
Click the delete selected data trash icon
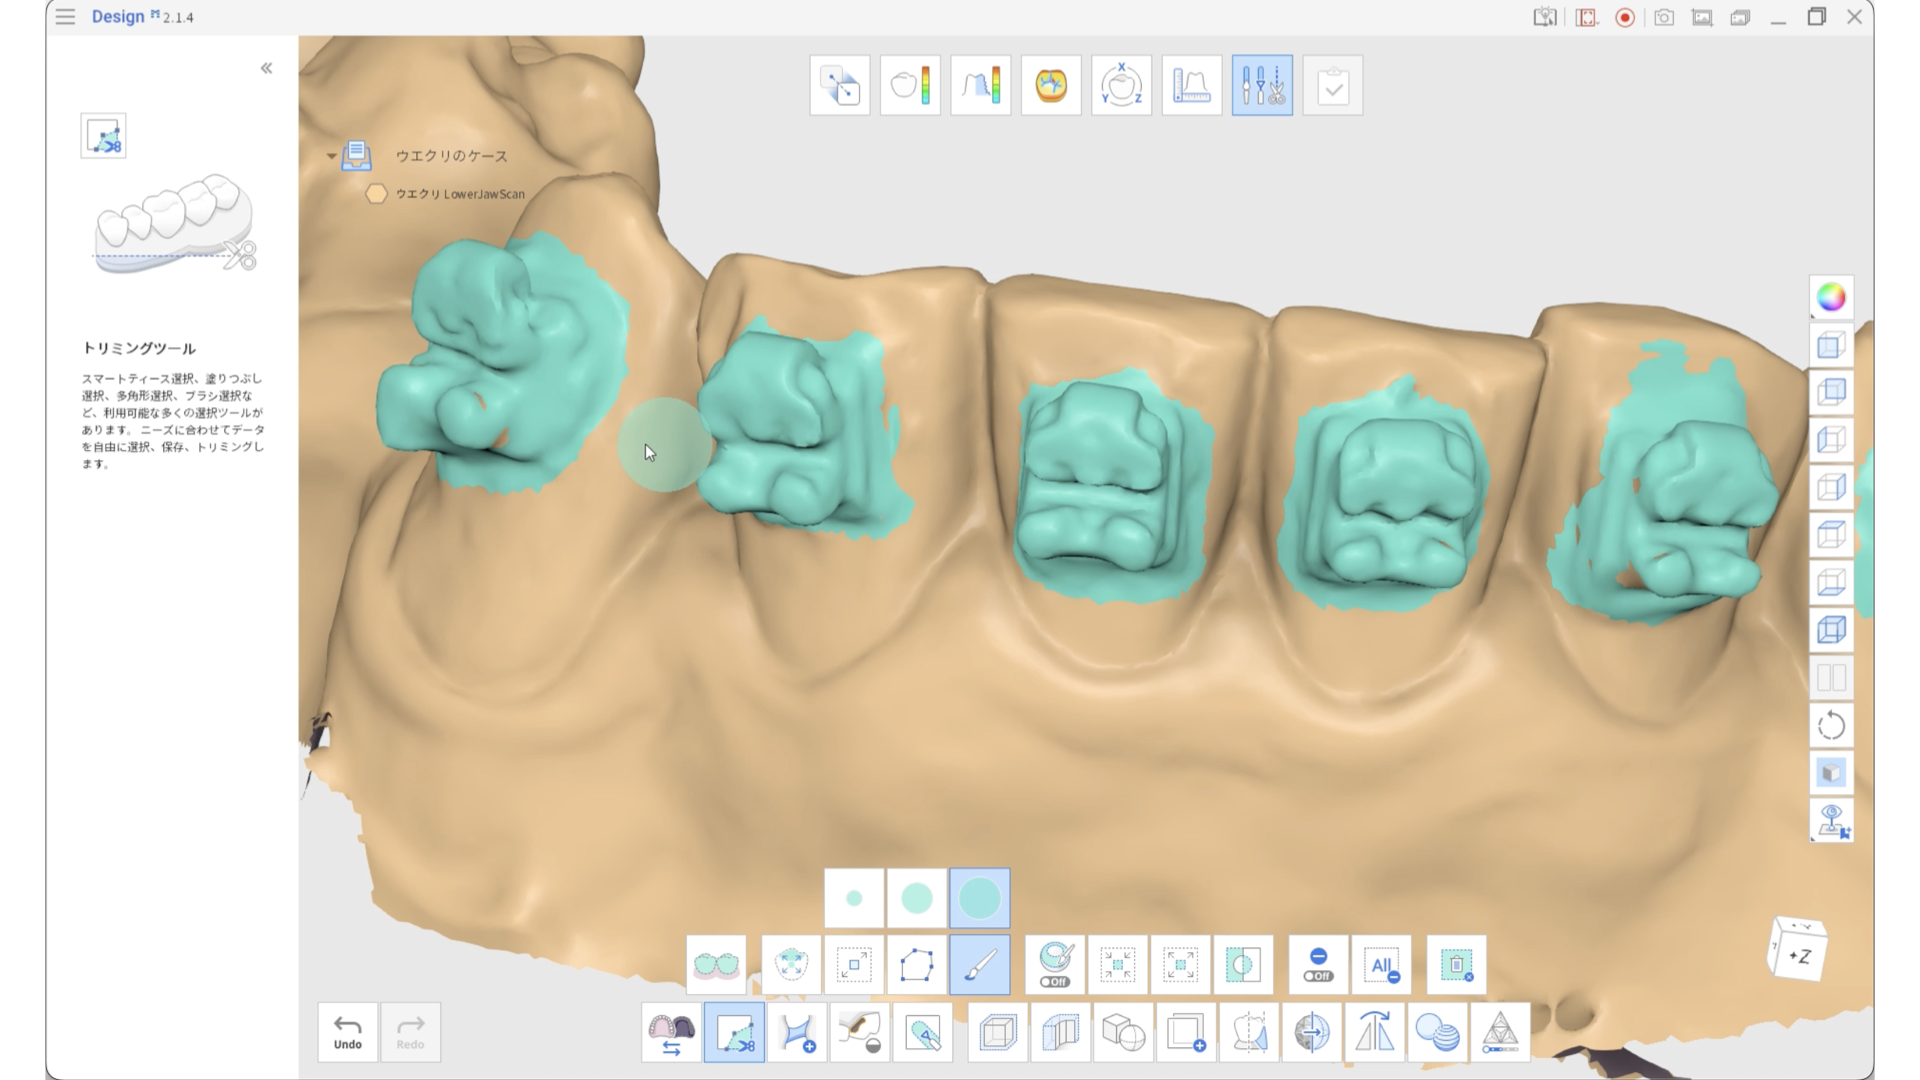pyautogui.click(x=1455, y=964)
